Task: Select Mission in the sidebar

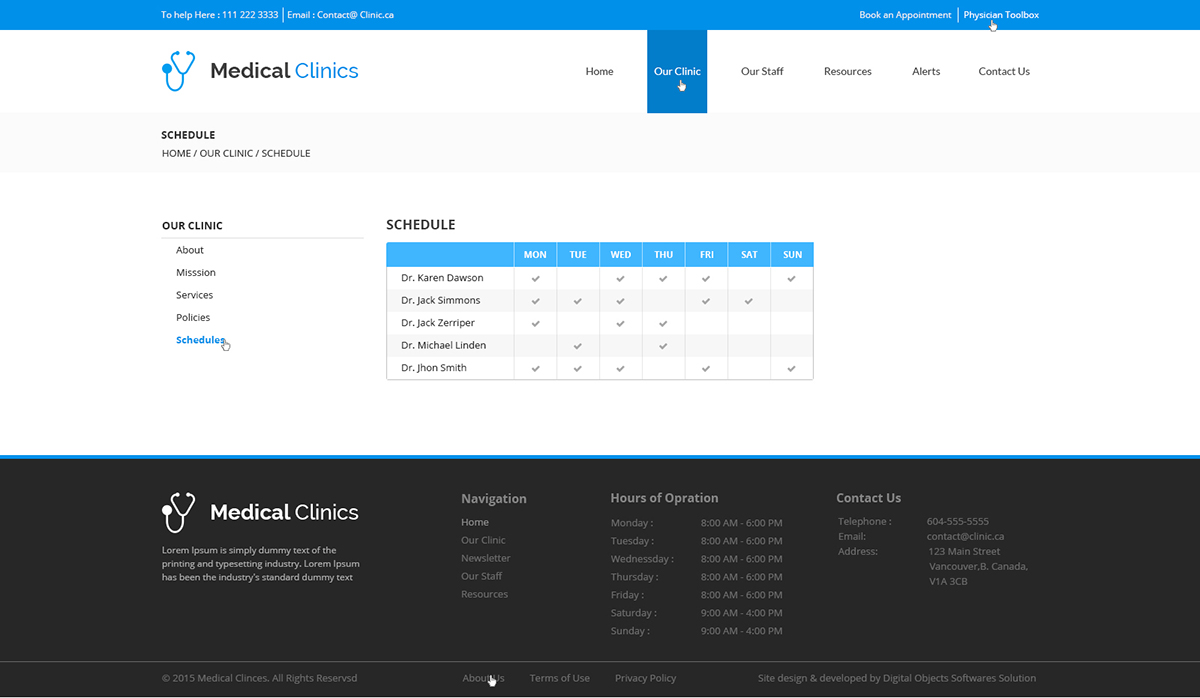Action: click(x=195, y=272)
